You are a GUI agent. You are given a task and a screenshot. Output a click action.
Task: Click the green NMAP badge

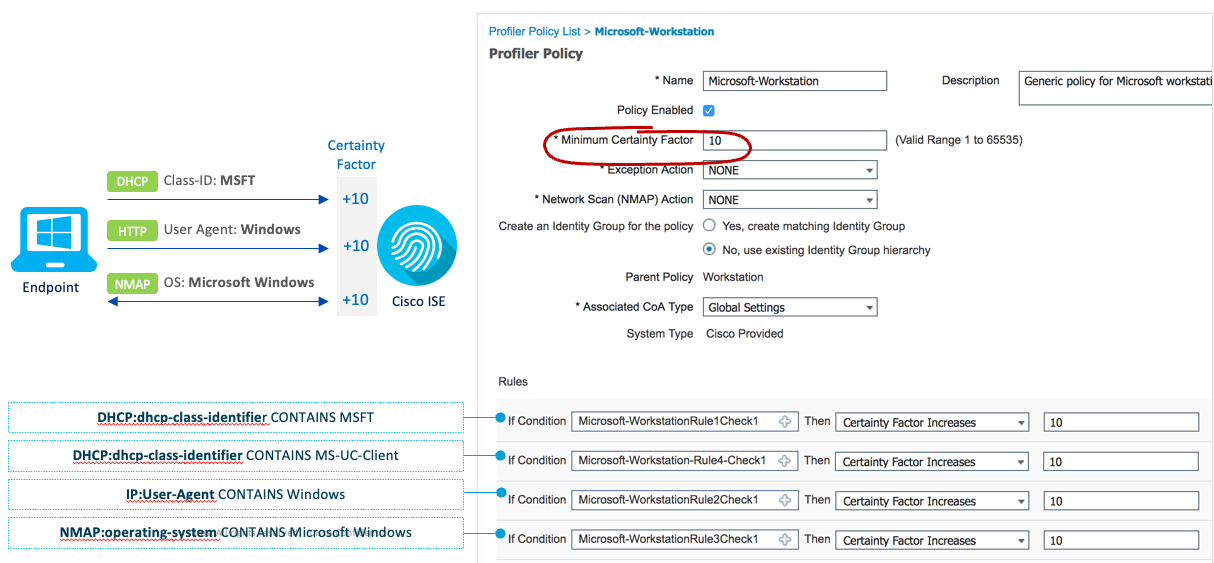(x=131, y=283)
